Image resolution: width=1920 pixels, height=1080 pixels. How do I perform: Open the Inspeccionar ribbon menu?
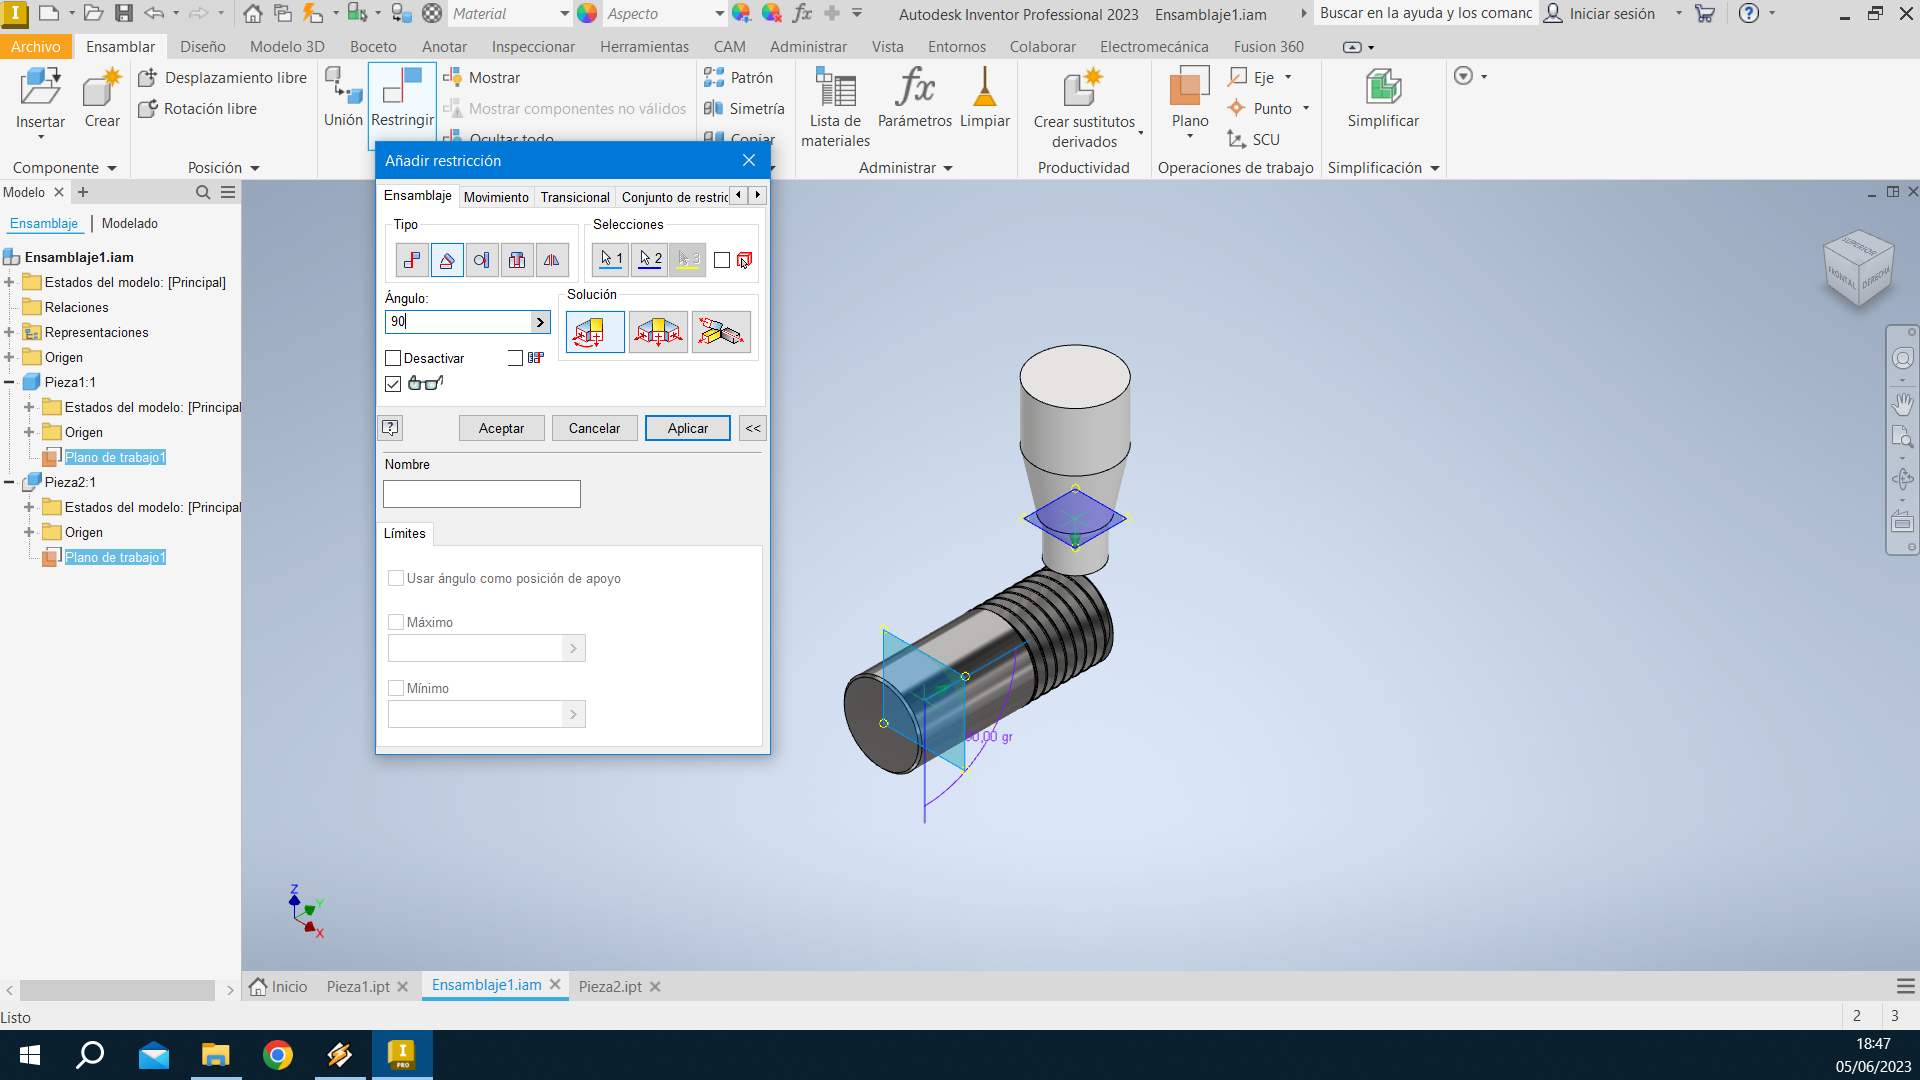point(533,46)
